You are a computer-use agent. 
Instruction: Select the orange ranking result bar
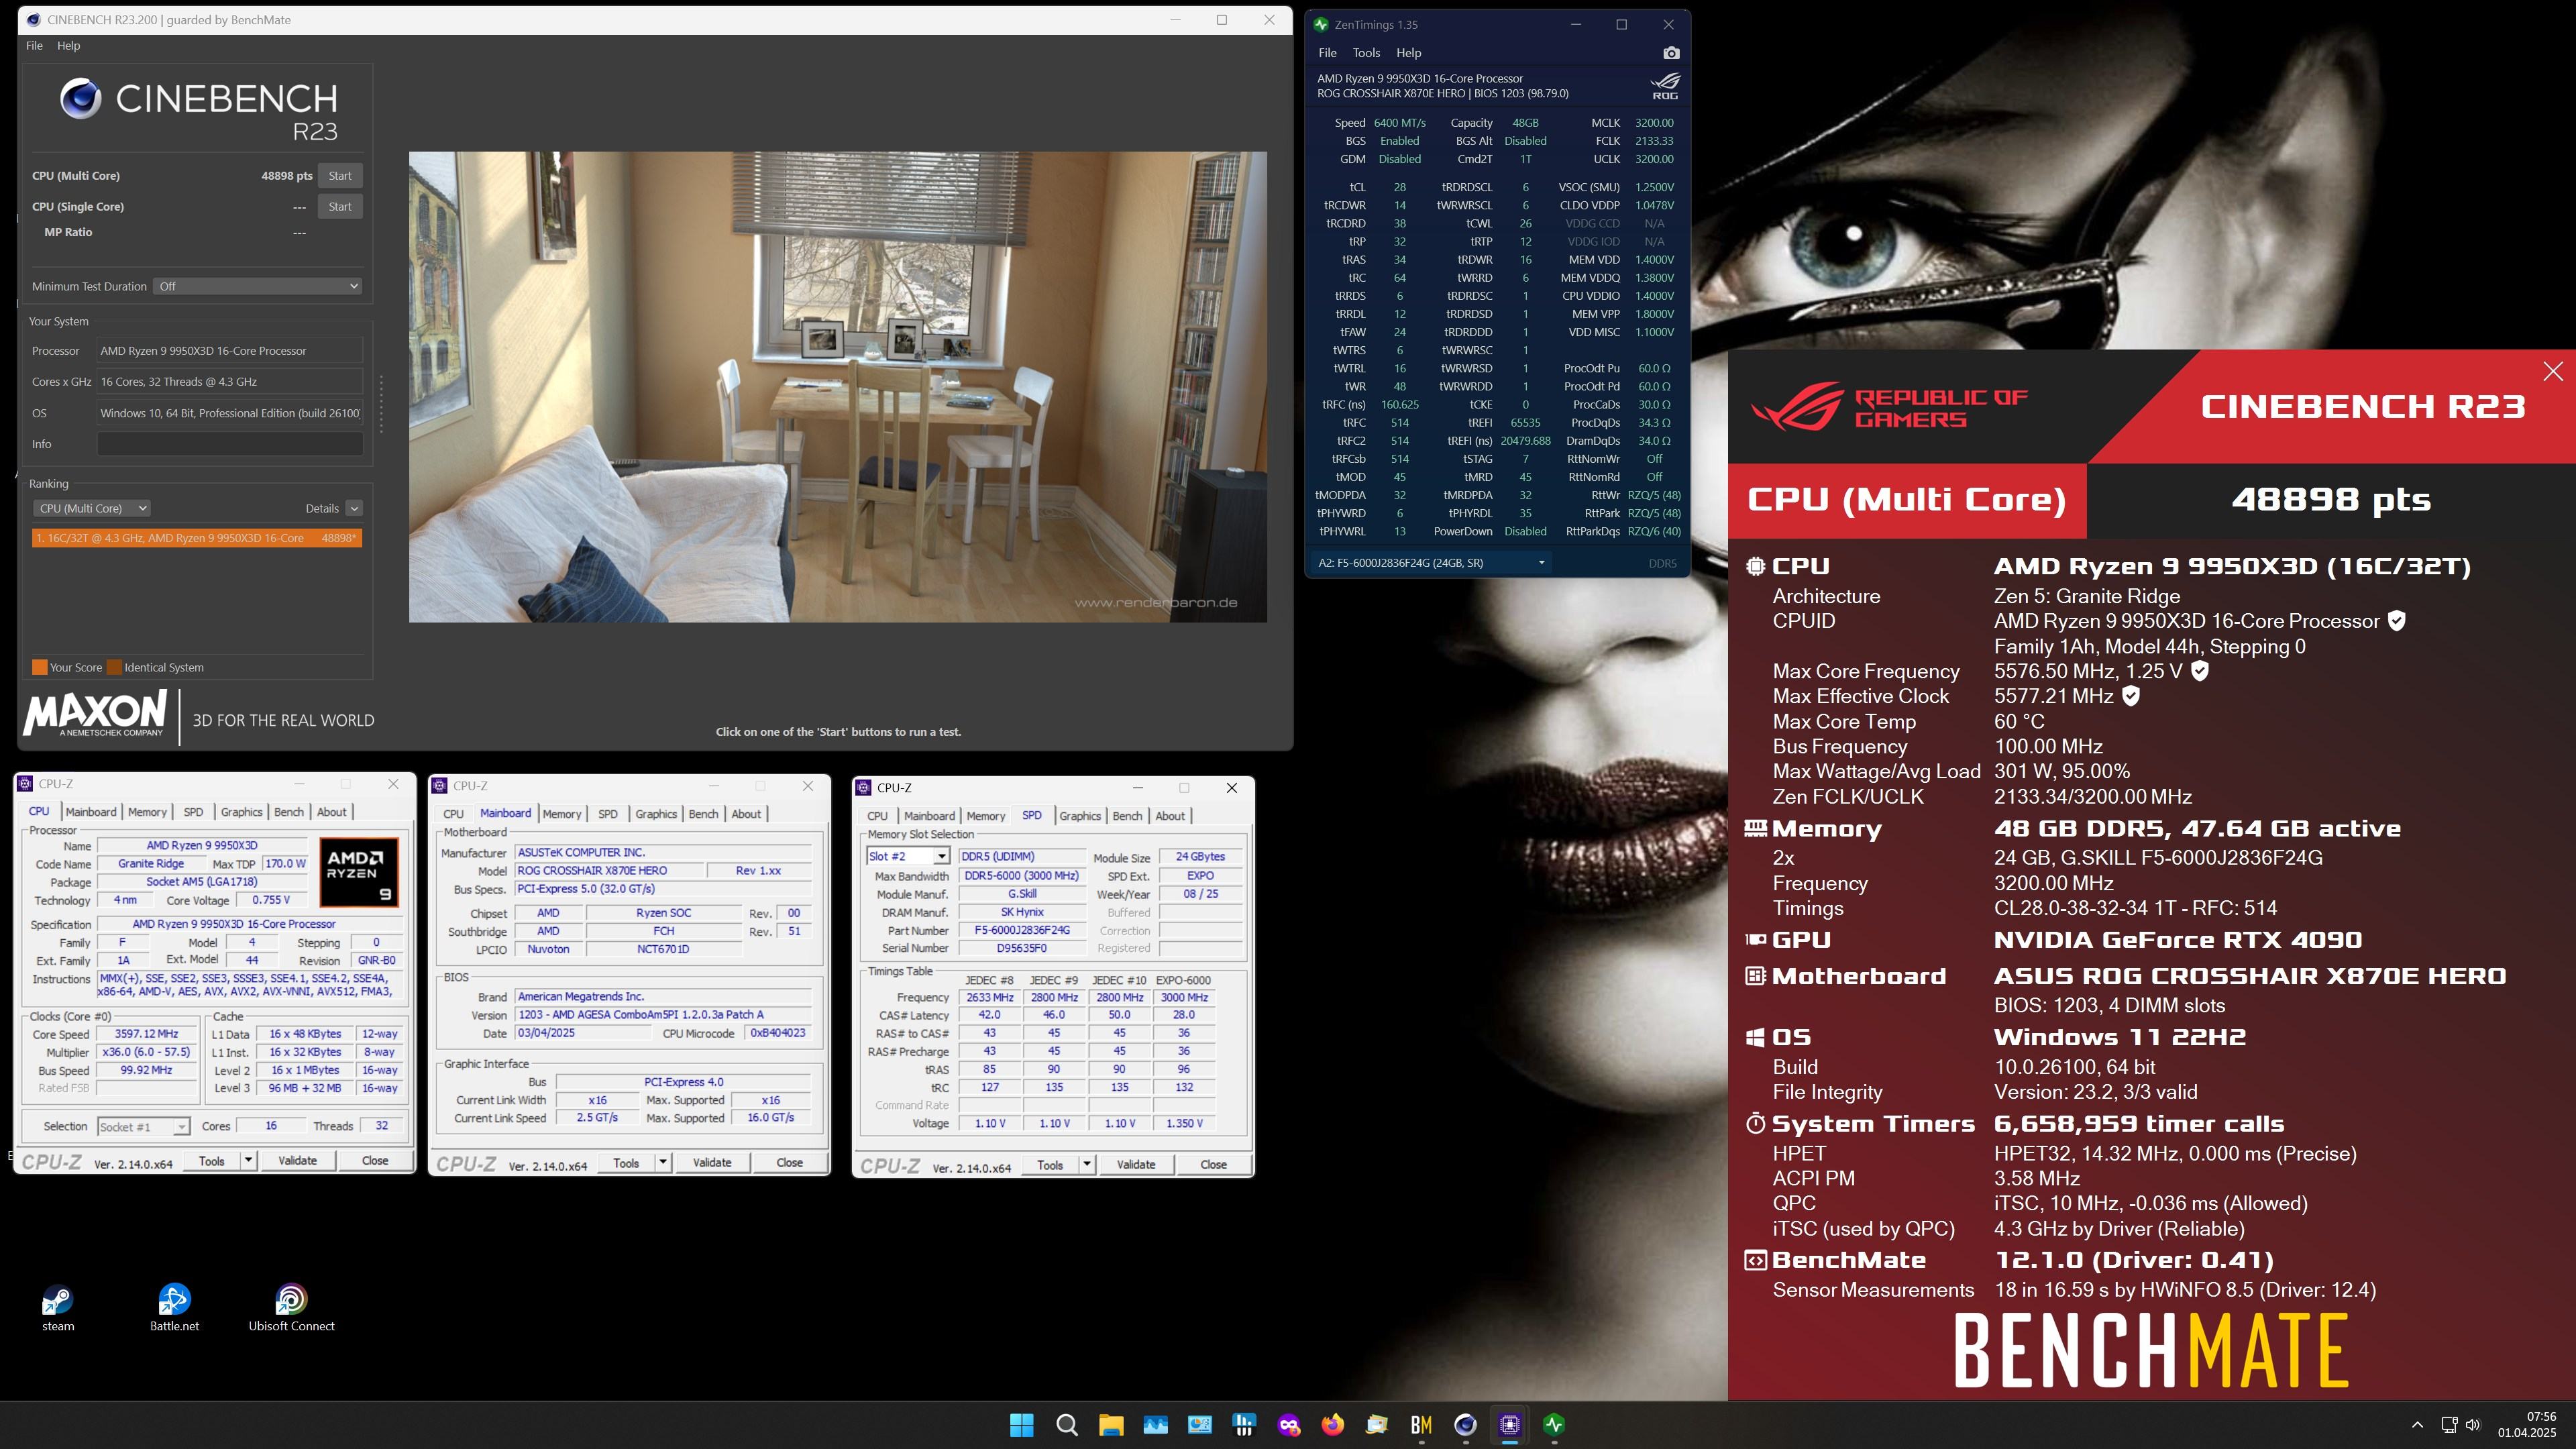(196, 538)
